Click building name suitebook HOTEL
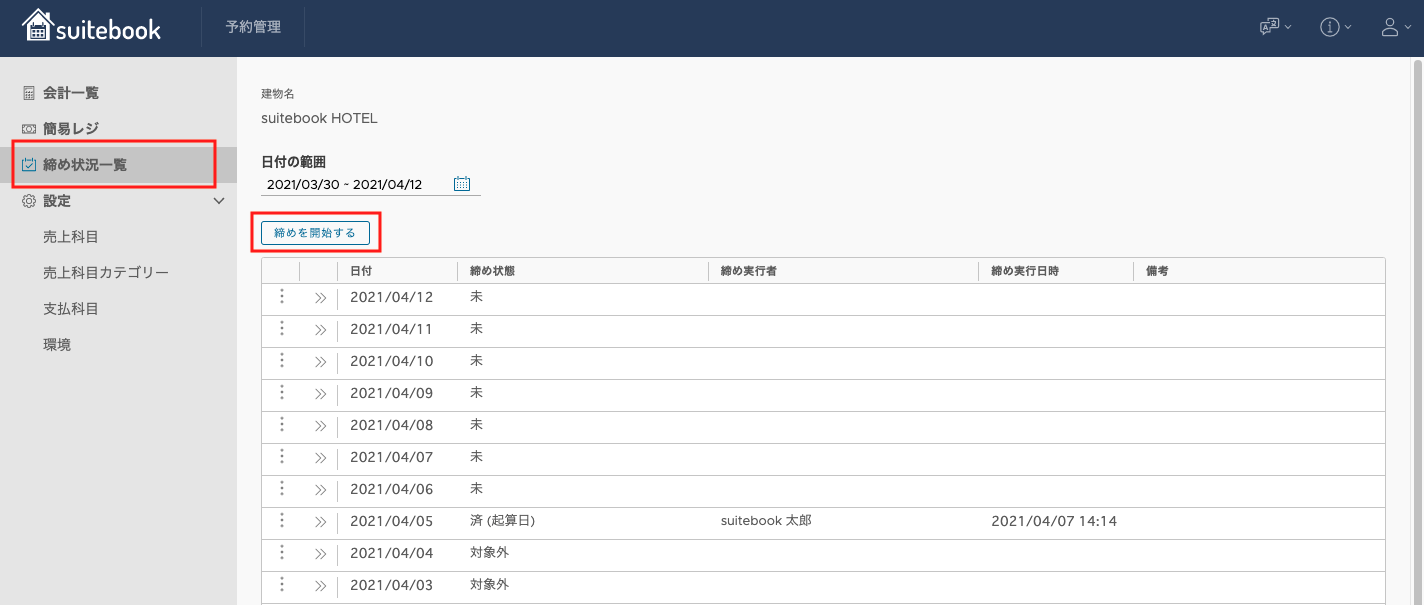 (x=319, y=118)
